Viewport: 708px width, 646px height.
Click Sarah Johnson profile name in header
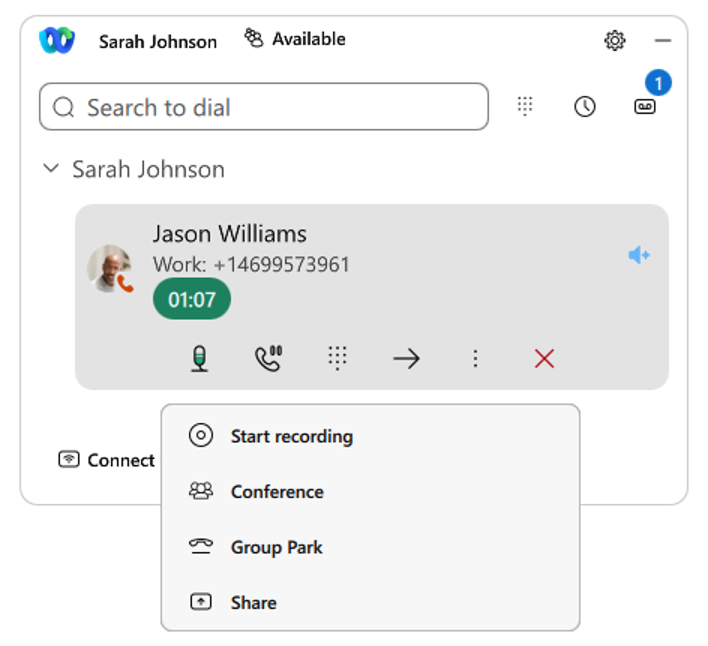(158, 42)
